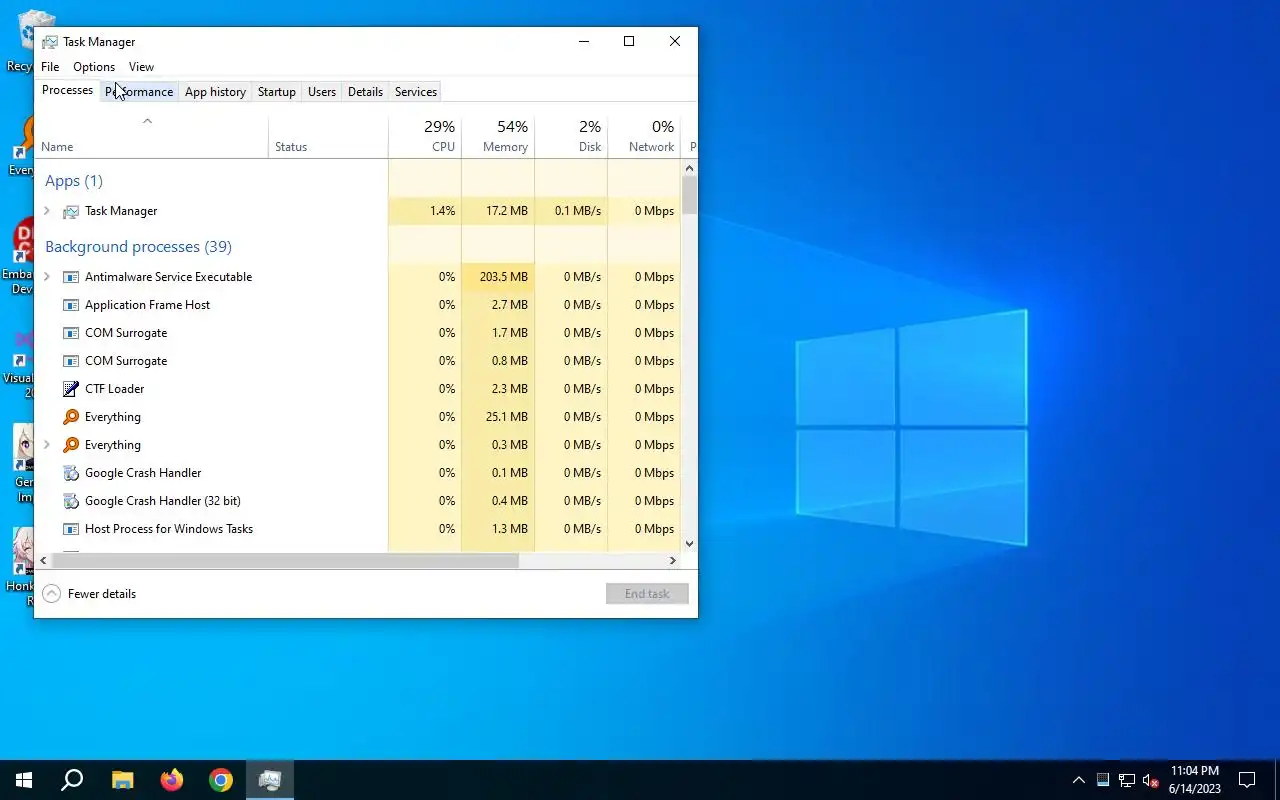The image size is (1280, 800).
Task: Click the Google Crash Handler icon
Action: coord(71,473)
